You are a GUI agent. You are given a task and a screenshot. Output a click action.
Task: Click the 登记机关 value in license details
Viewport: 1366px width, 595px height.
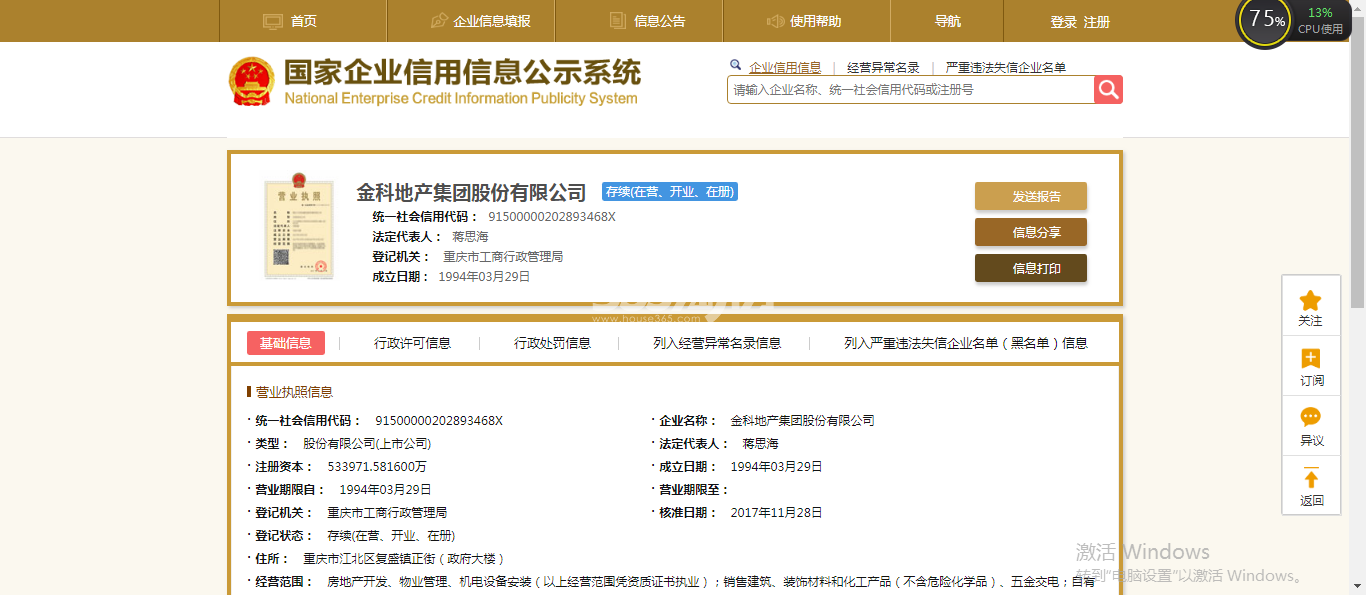387,513
